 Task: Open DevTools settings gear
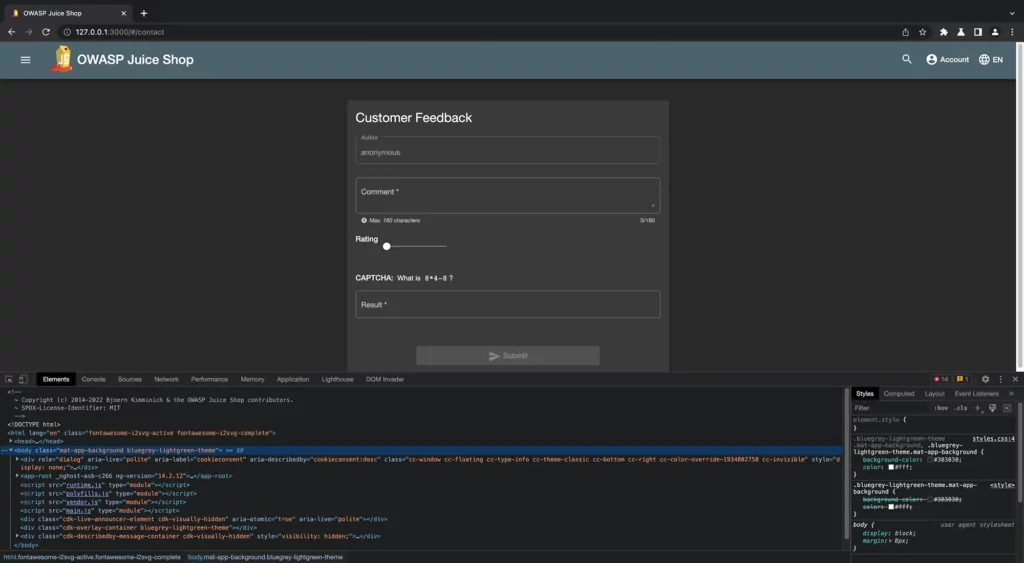pyautogui.click(x=985, y=379)
